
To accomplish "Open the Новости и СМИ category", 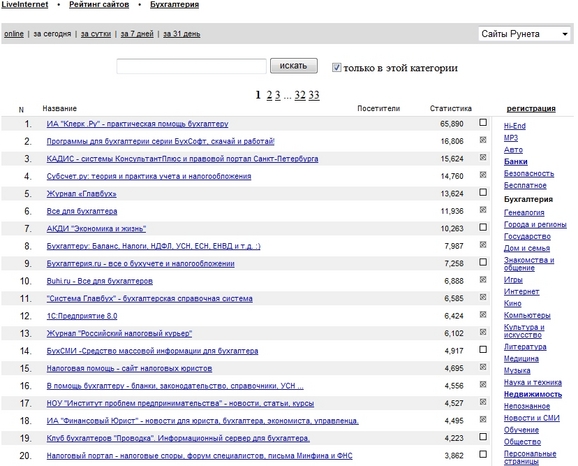I will 532,418.
